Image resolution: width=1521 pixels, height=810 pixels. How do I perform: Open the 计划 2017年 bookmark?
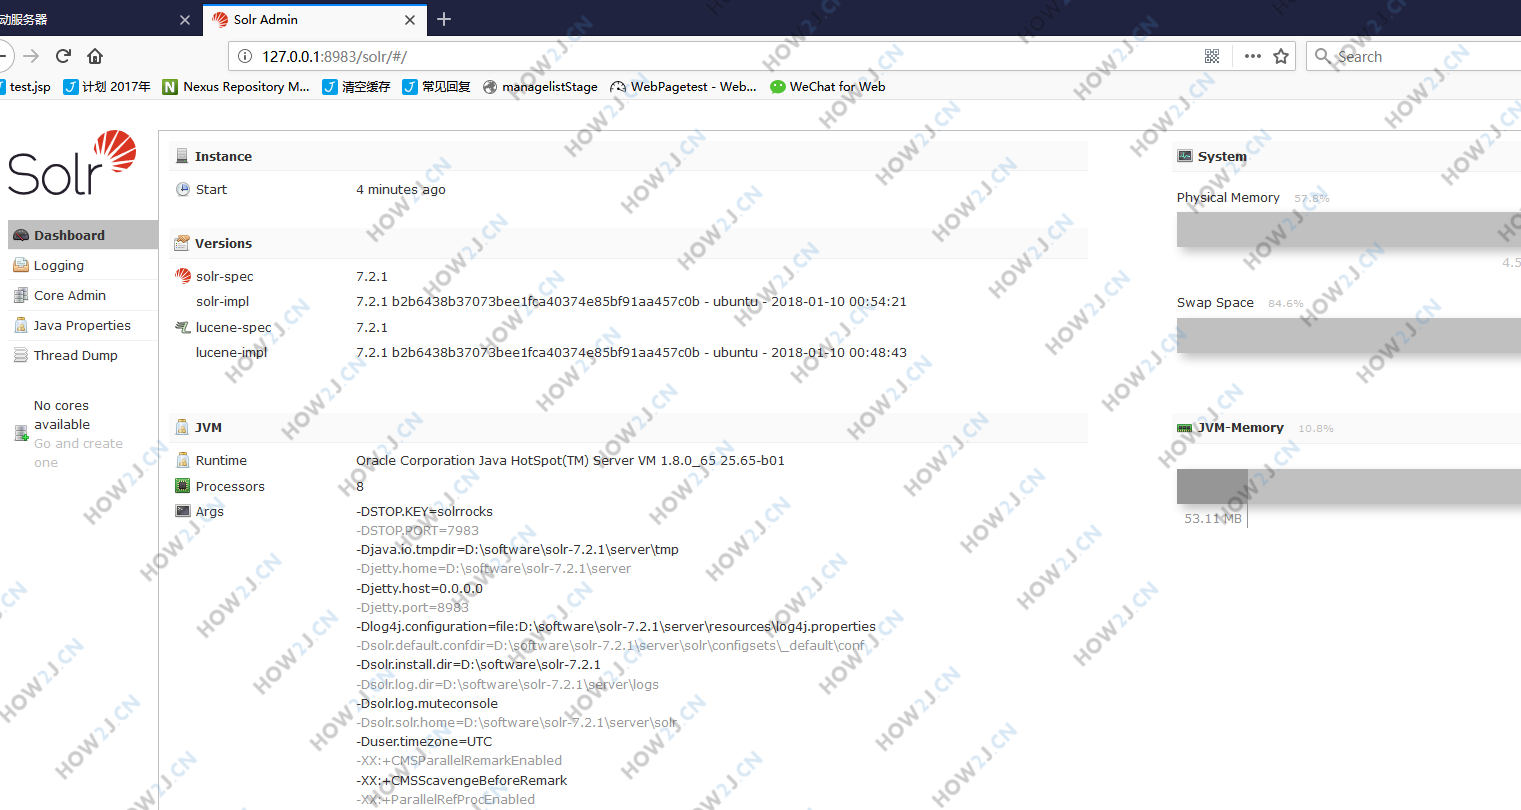click(107, 87)
